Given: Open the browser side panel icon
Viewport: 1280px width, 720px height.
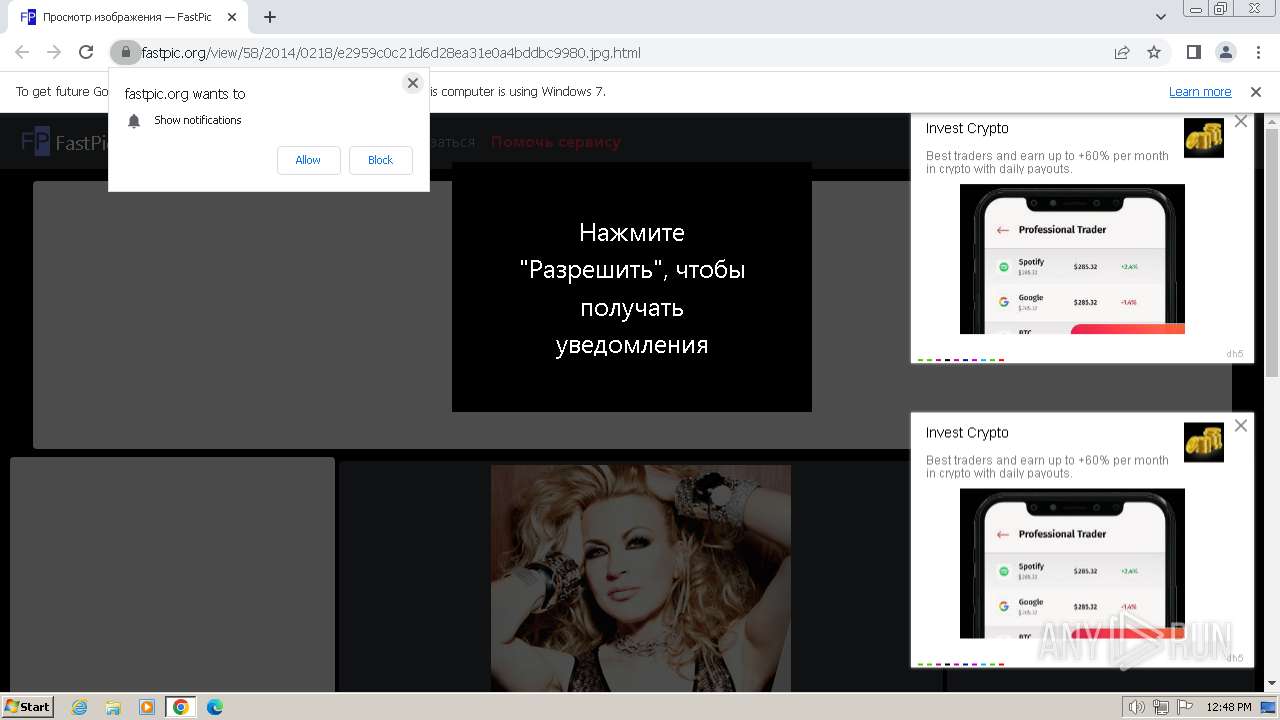Looking at the screenshot, I should (x=1194, y=53).
